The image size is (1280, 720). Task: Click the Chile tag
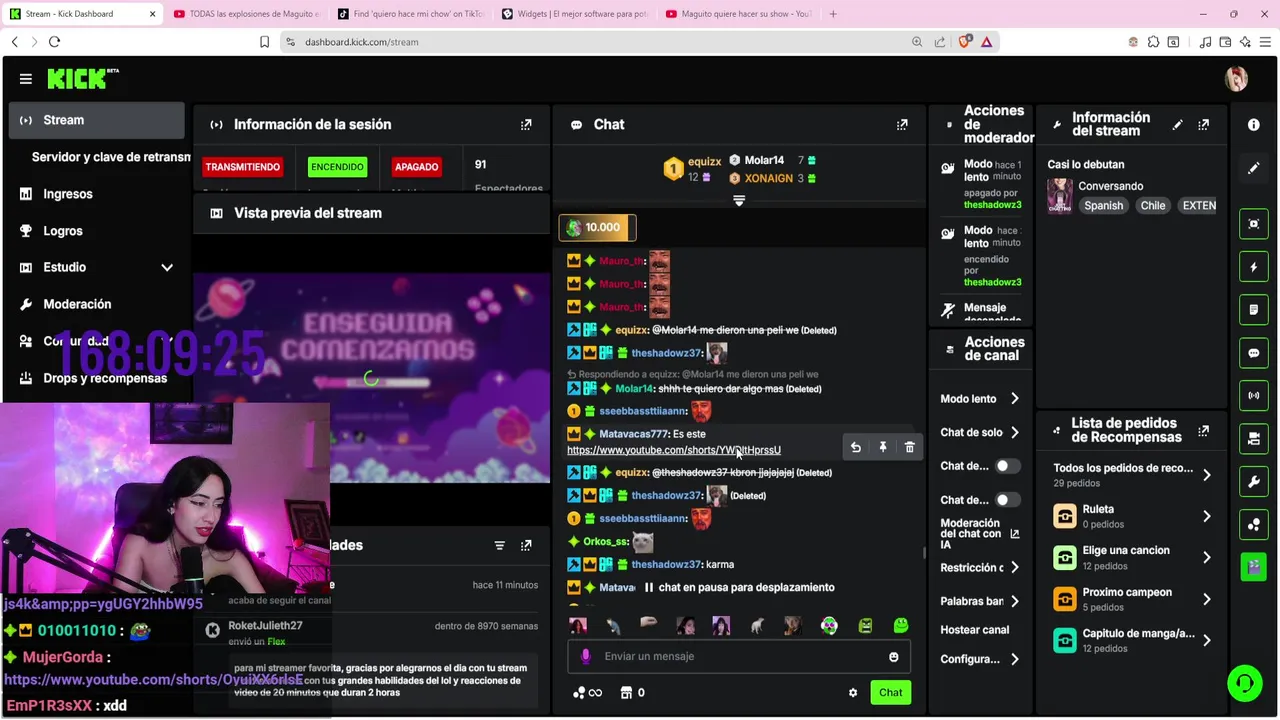click(1153, 206)
